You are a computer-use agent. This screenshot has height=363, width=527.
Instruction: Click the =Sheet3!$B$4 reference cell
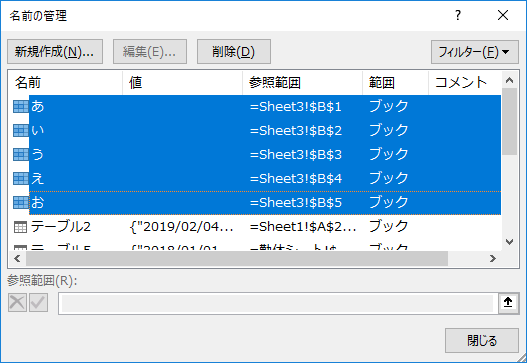point(296,178)
